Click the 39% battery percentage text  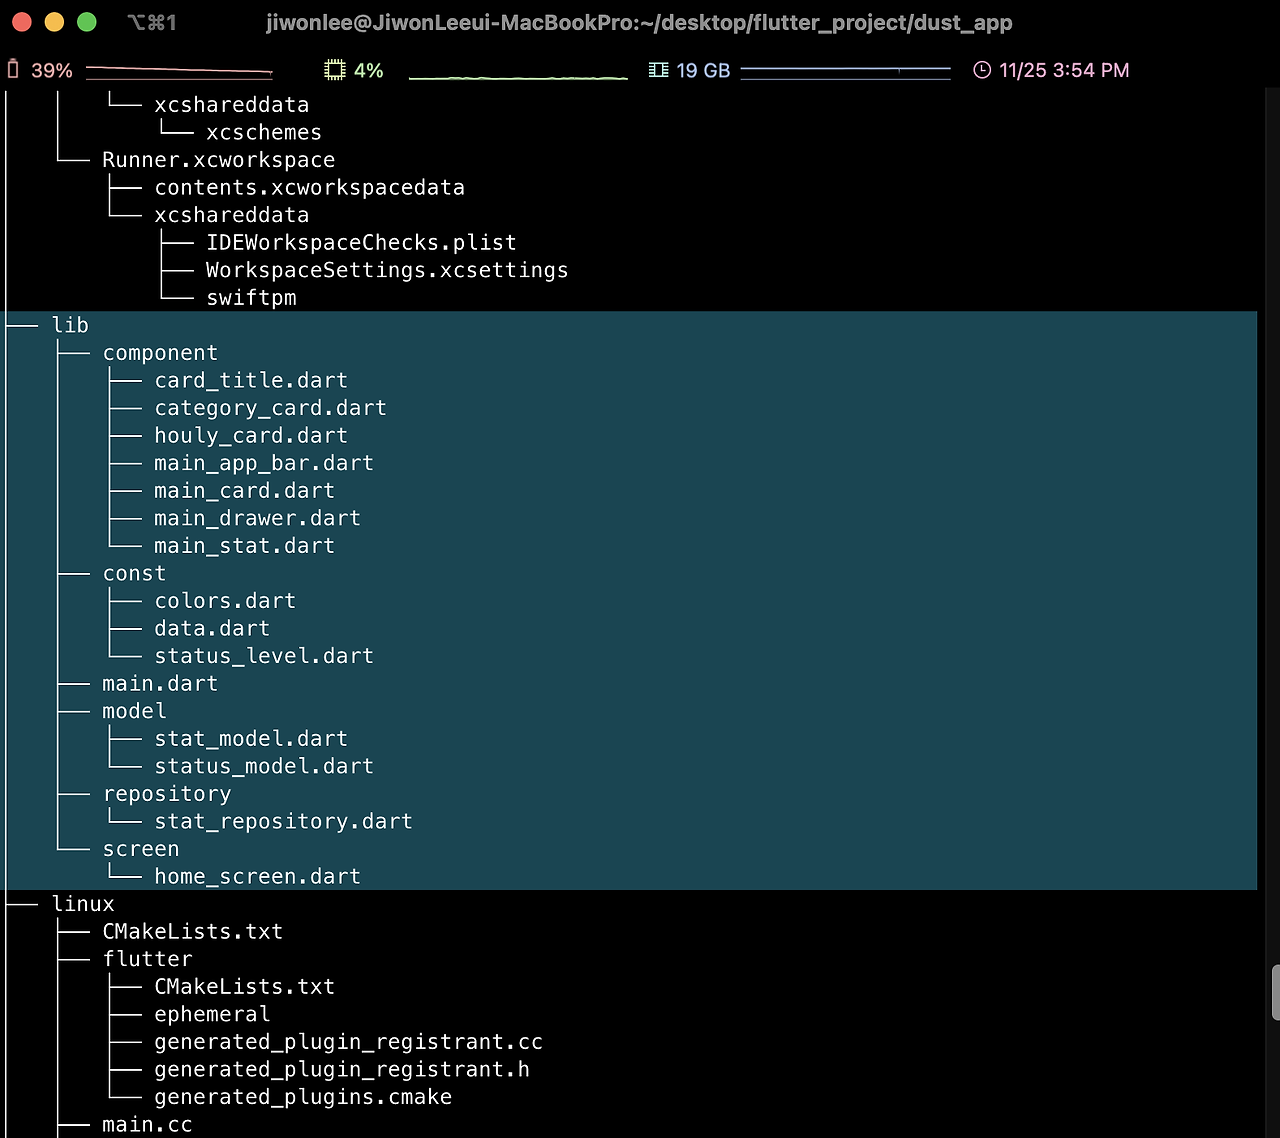(x=52, y=70)
